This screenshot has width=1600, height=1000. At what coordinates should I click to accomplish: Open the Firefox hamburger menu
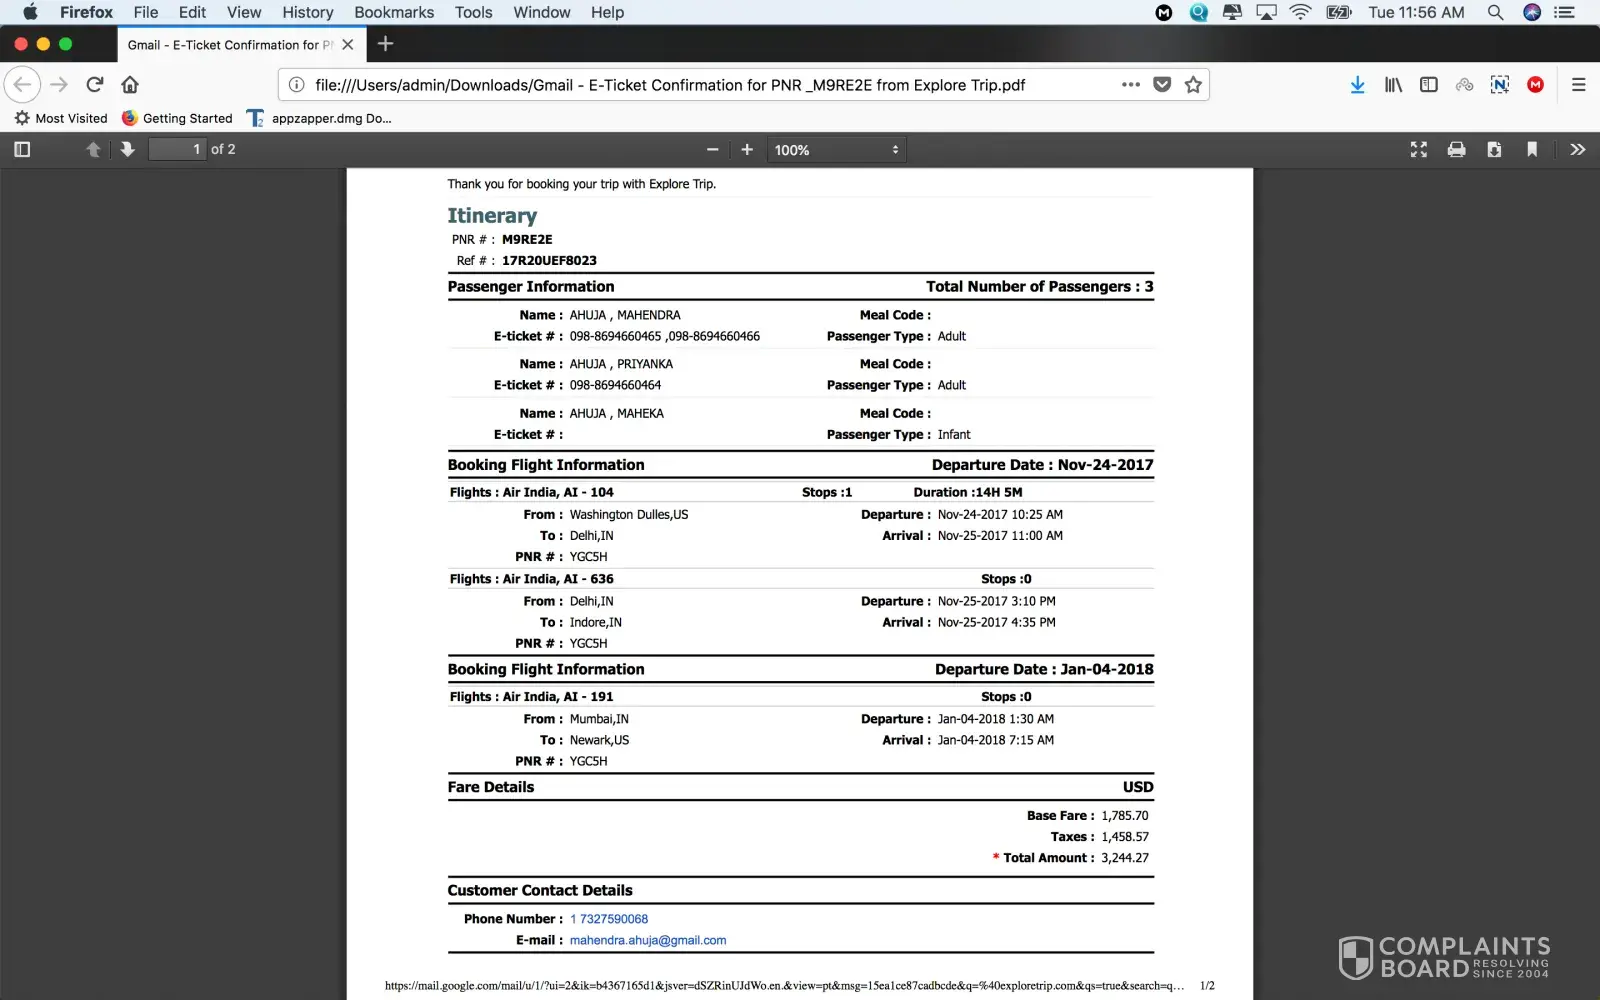(1578, 85)
